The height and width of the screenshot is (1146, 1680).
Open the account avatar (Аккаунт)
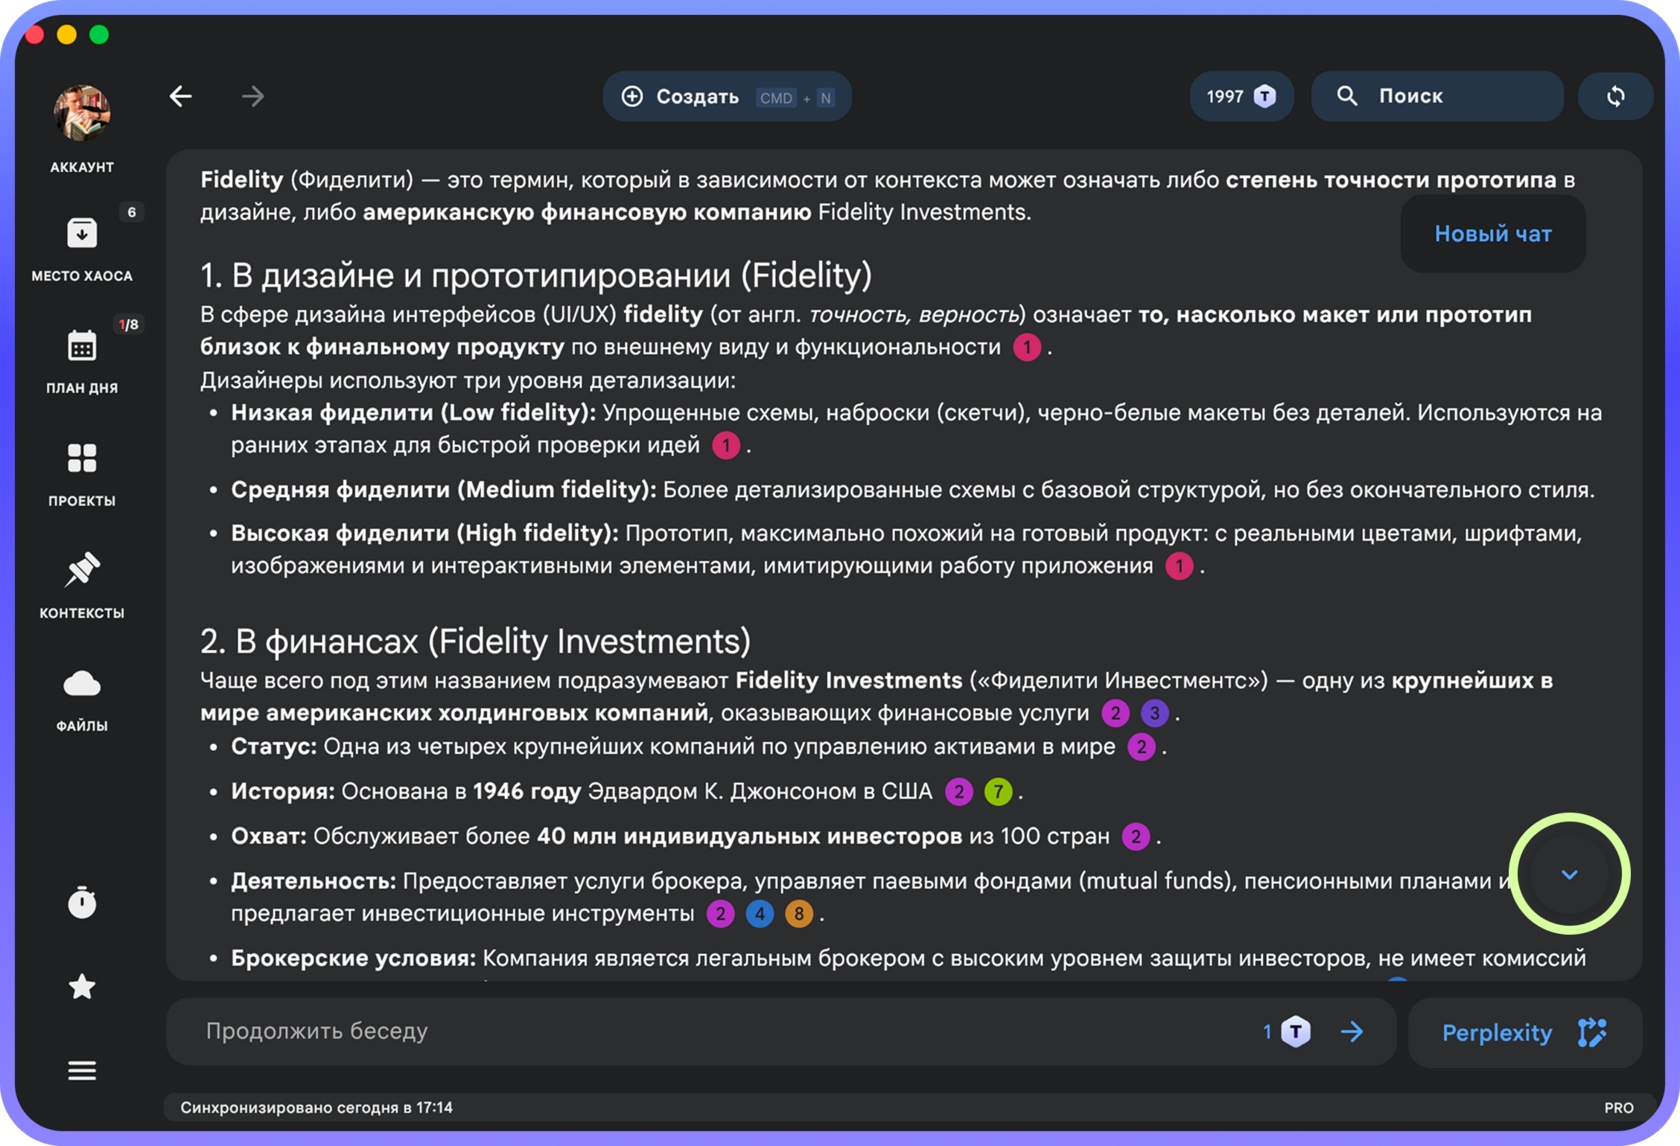tap(82, 113)
